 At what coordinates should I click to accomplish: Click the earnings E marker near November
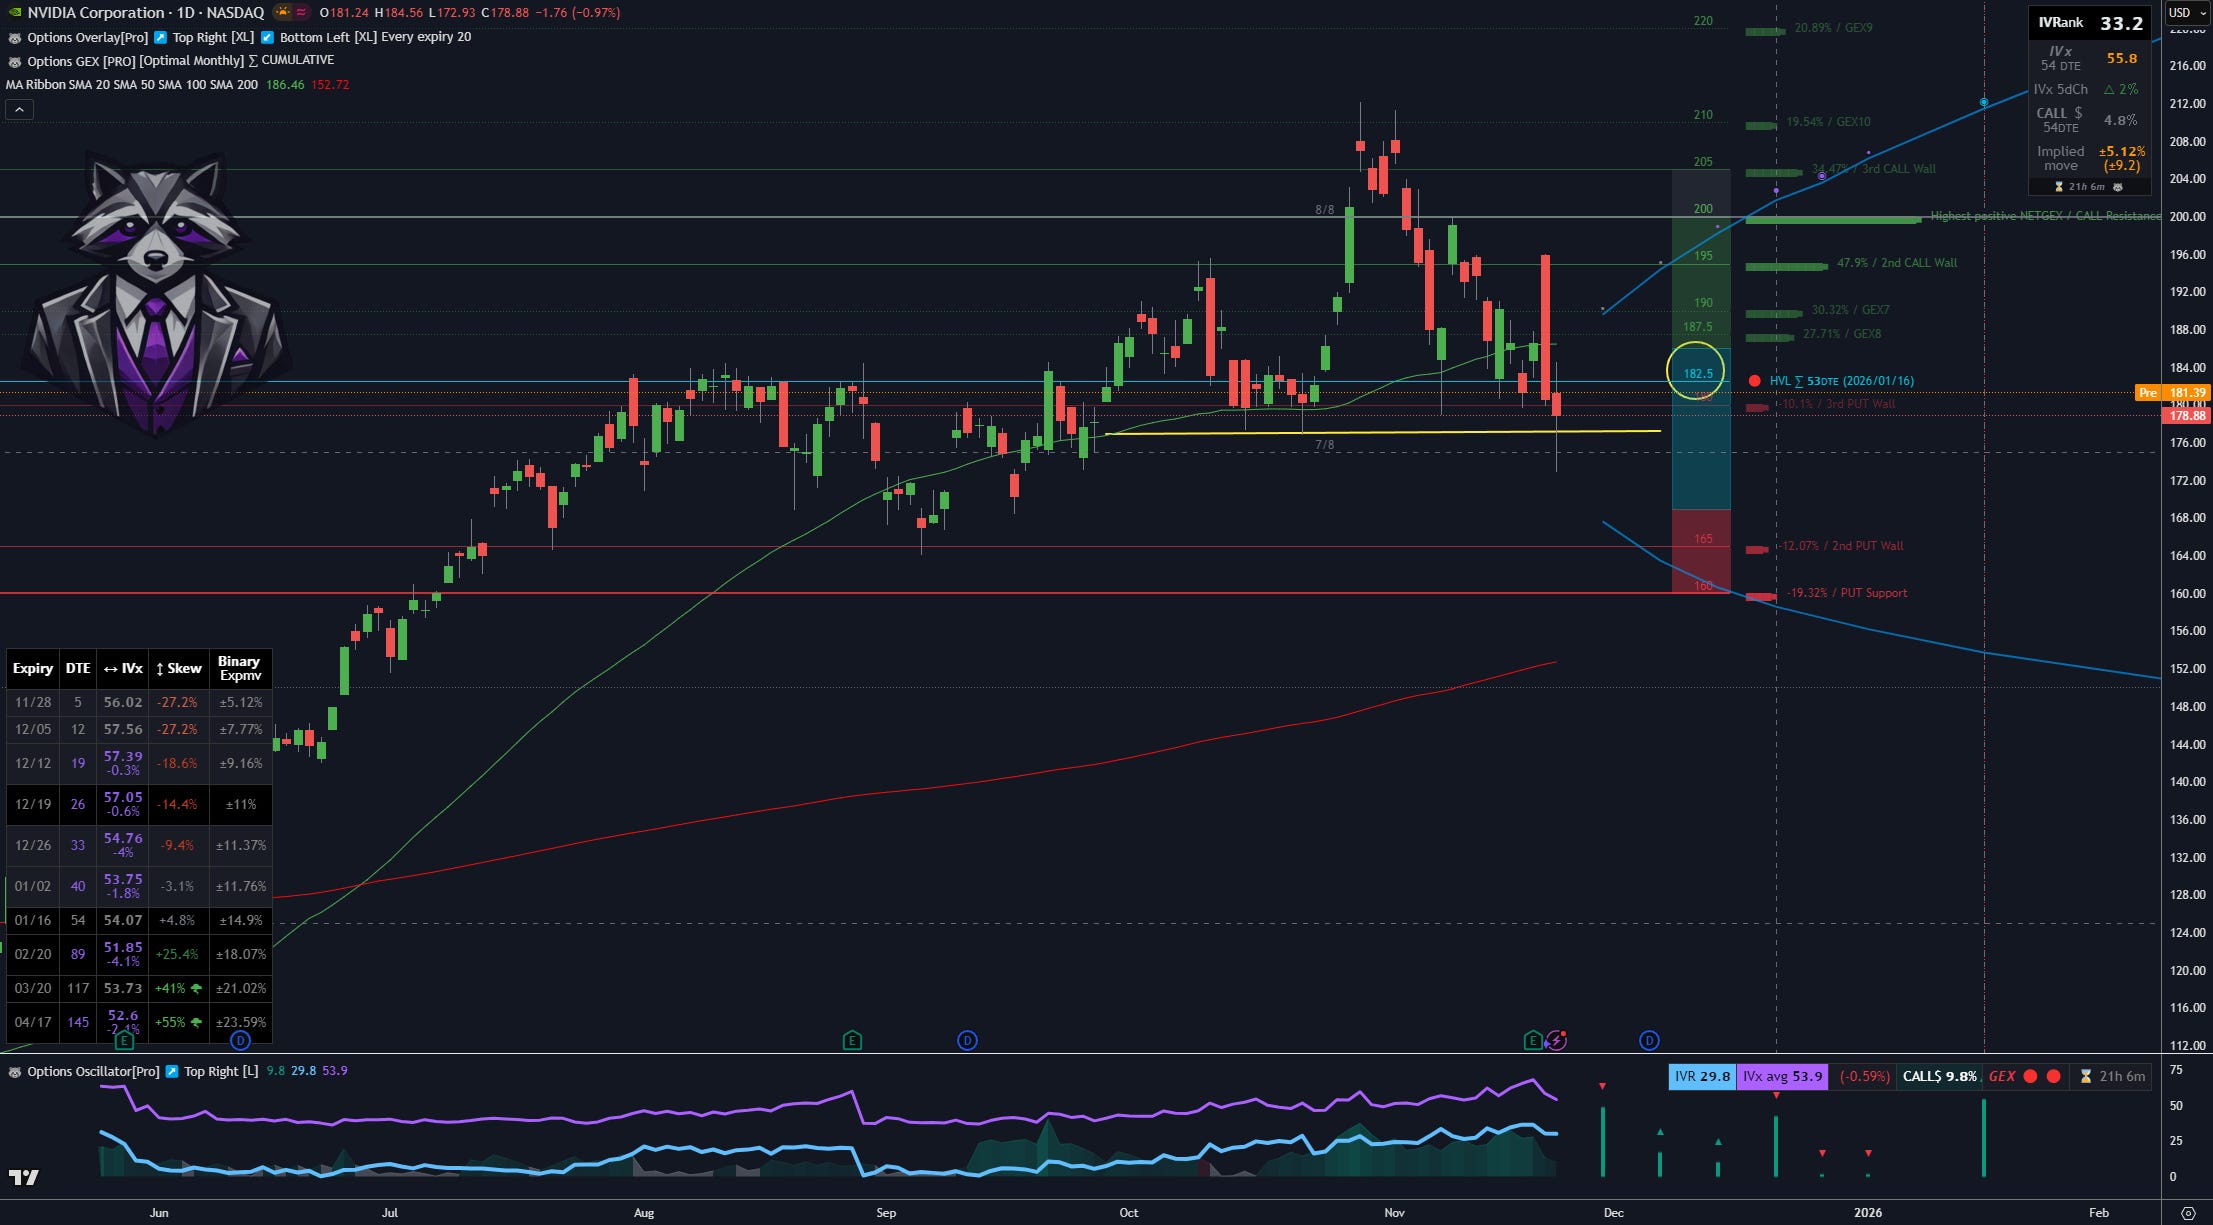[1532, 1041]
